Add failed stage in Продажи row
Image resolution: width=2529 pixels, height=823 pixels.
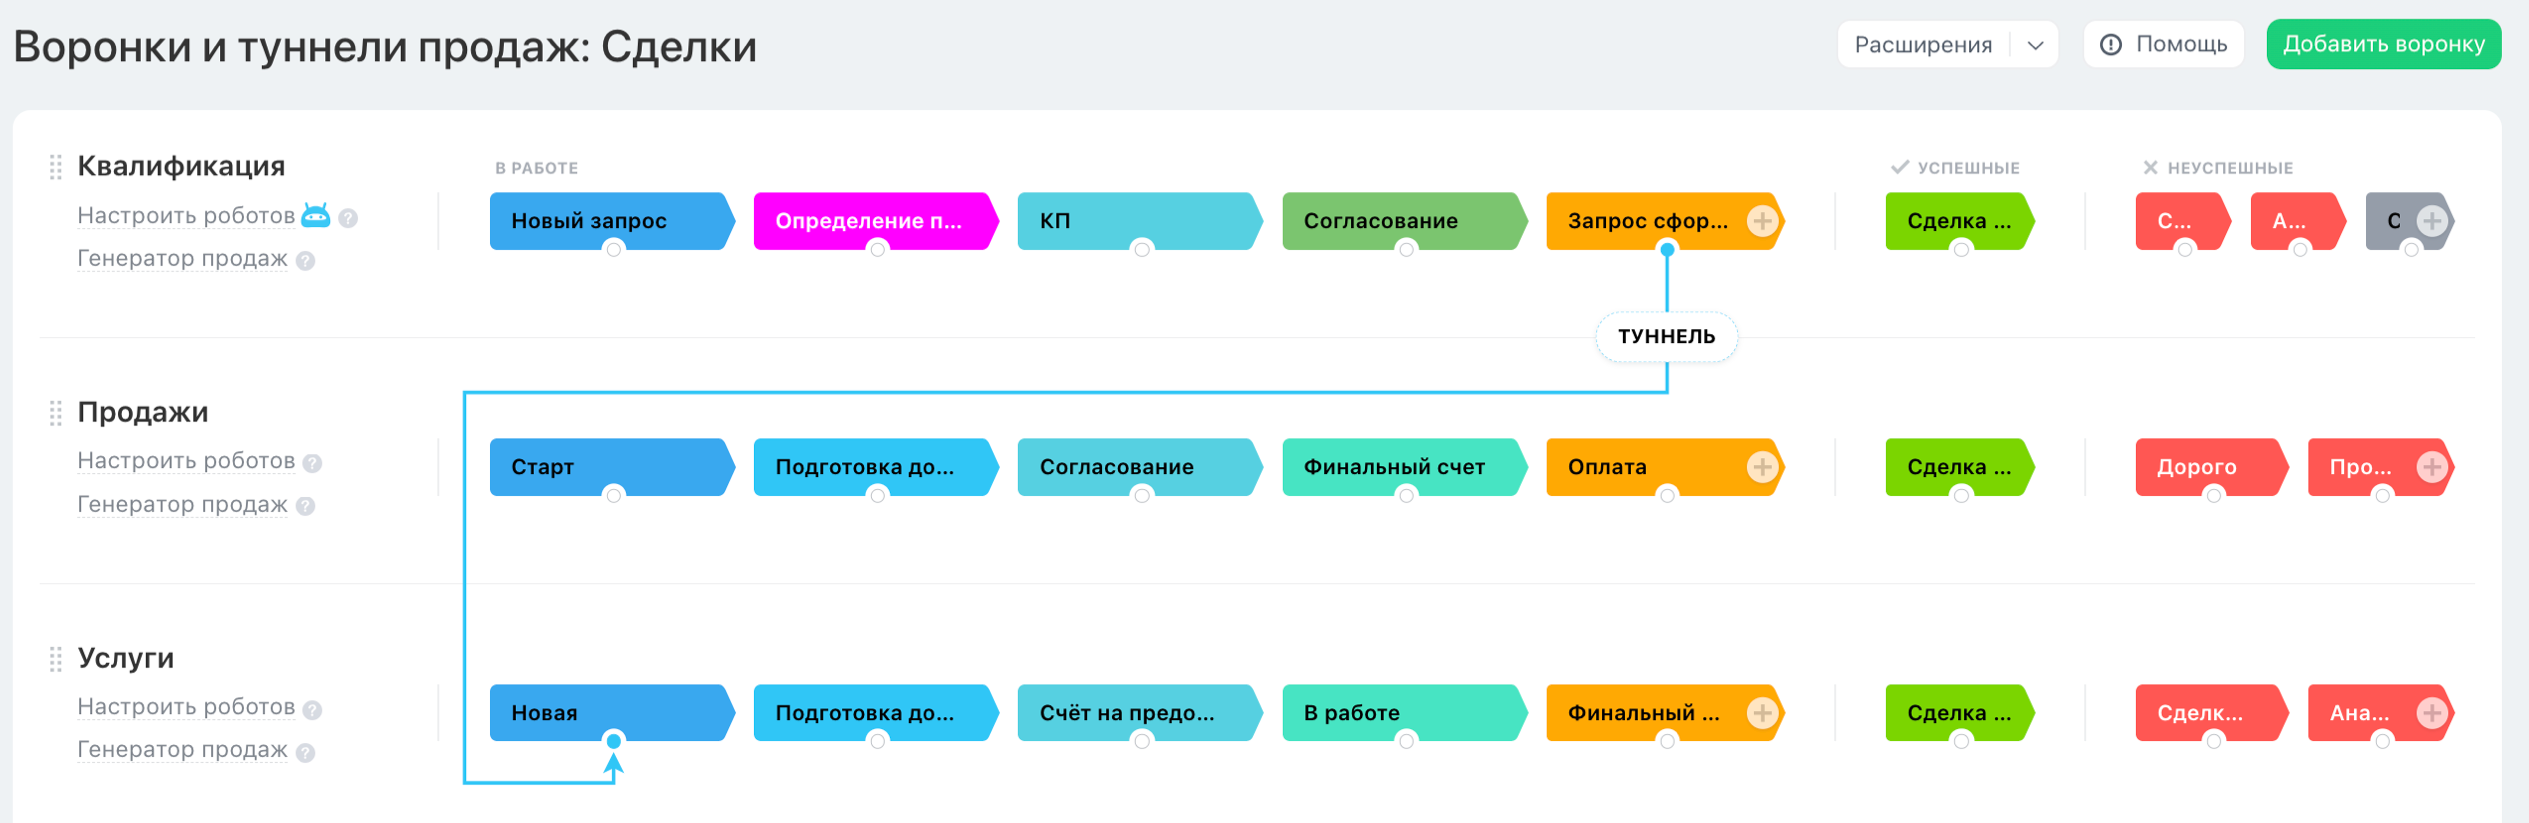click(2432, 467)
